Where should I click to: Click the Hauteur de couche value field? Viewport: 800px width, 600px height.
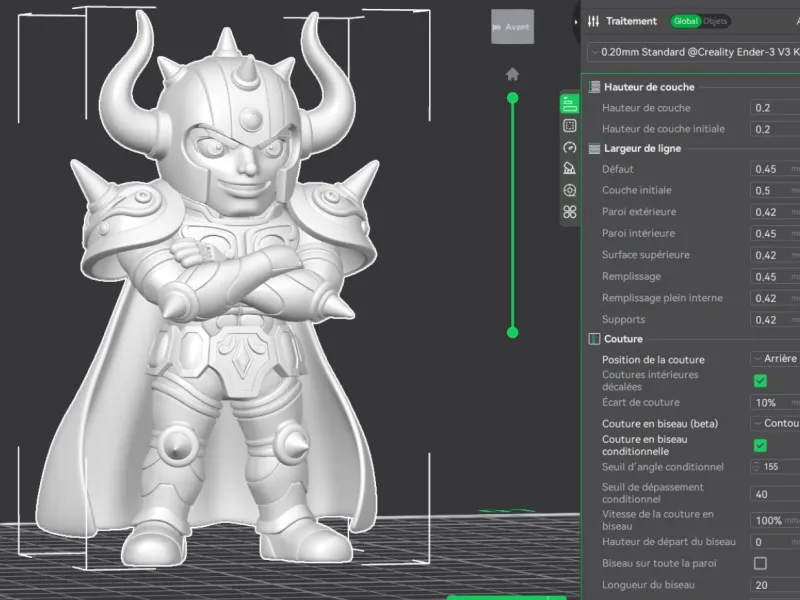click(x=775, y=108)
